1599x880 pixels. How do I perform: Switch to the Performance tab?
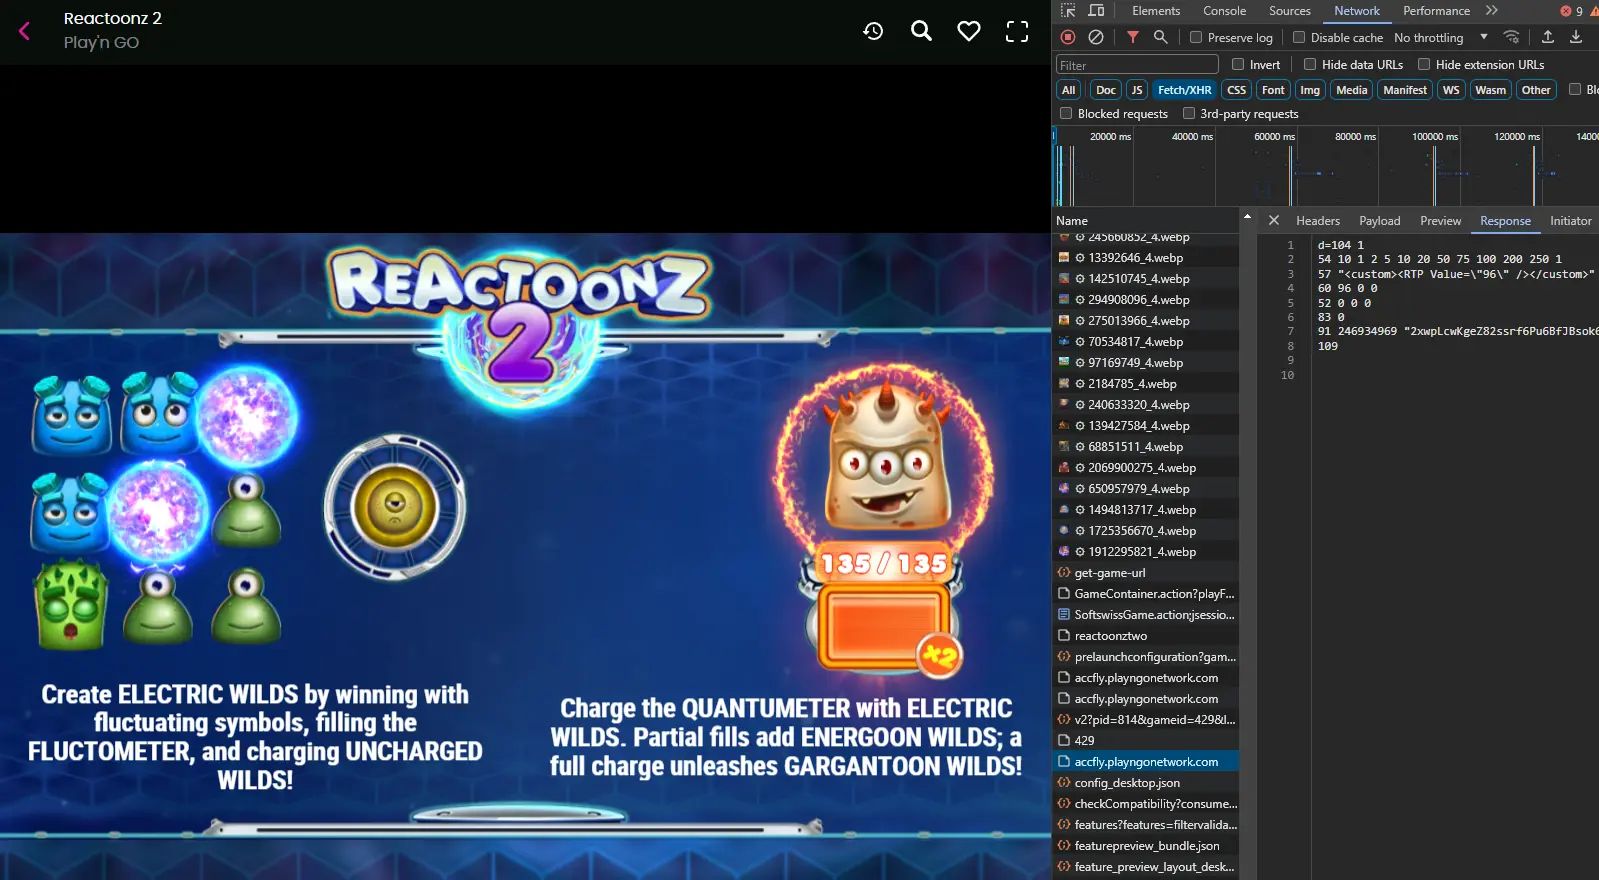[x=1436, y=11]
